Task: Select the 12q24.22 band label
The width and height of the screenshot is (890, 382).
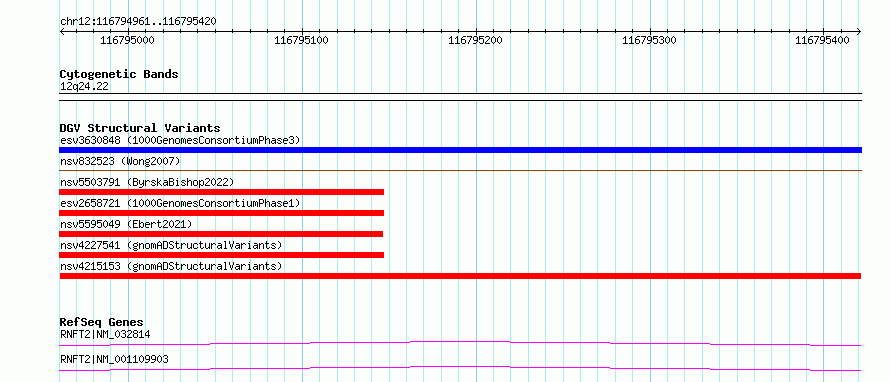Action: click(x=85, y=87)
